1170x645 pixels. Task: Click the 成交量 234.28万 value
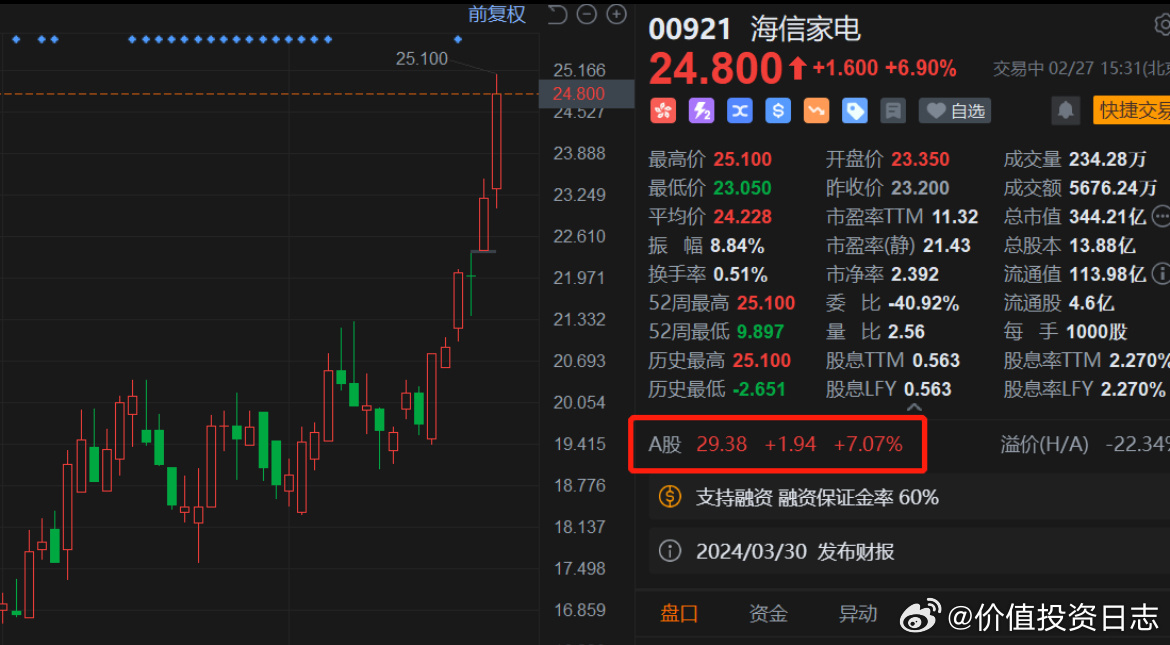coord(1110,159)
